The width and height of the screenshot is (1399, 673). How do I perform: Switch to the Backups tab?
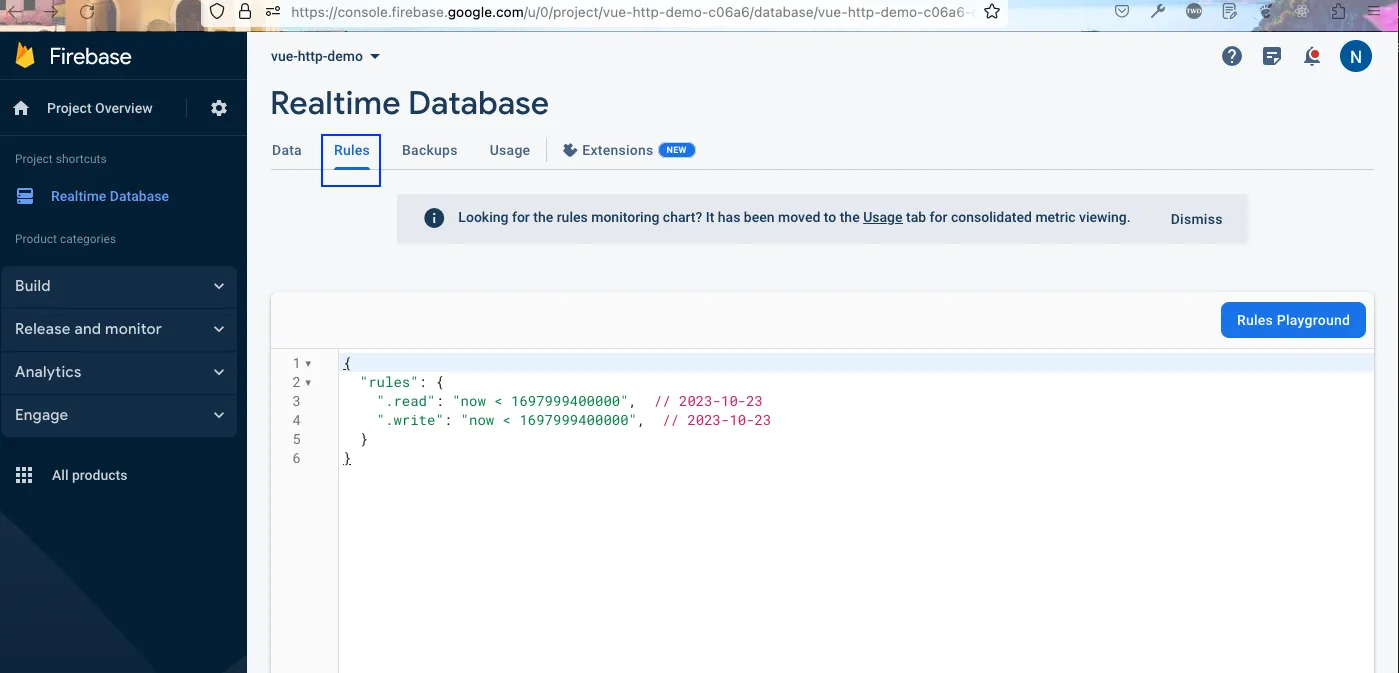coord(429,150)
